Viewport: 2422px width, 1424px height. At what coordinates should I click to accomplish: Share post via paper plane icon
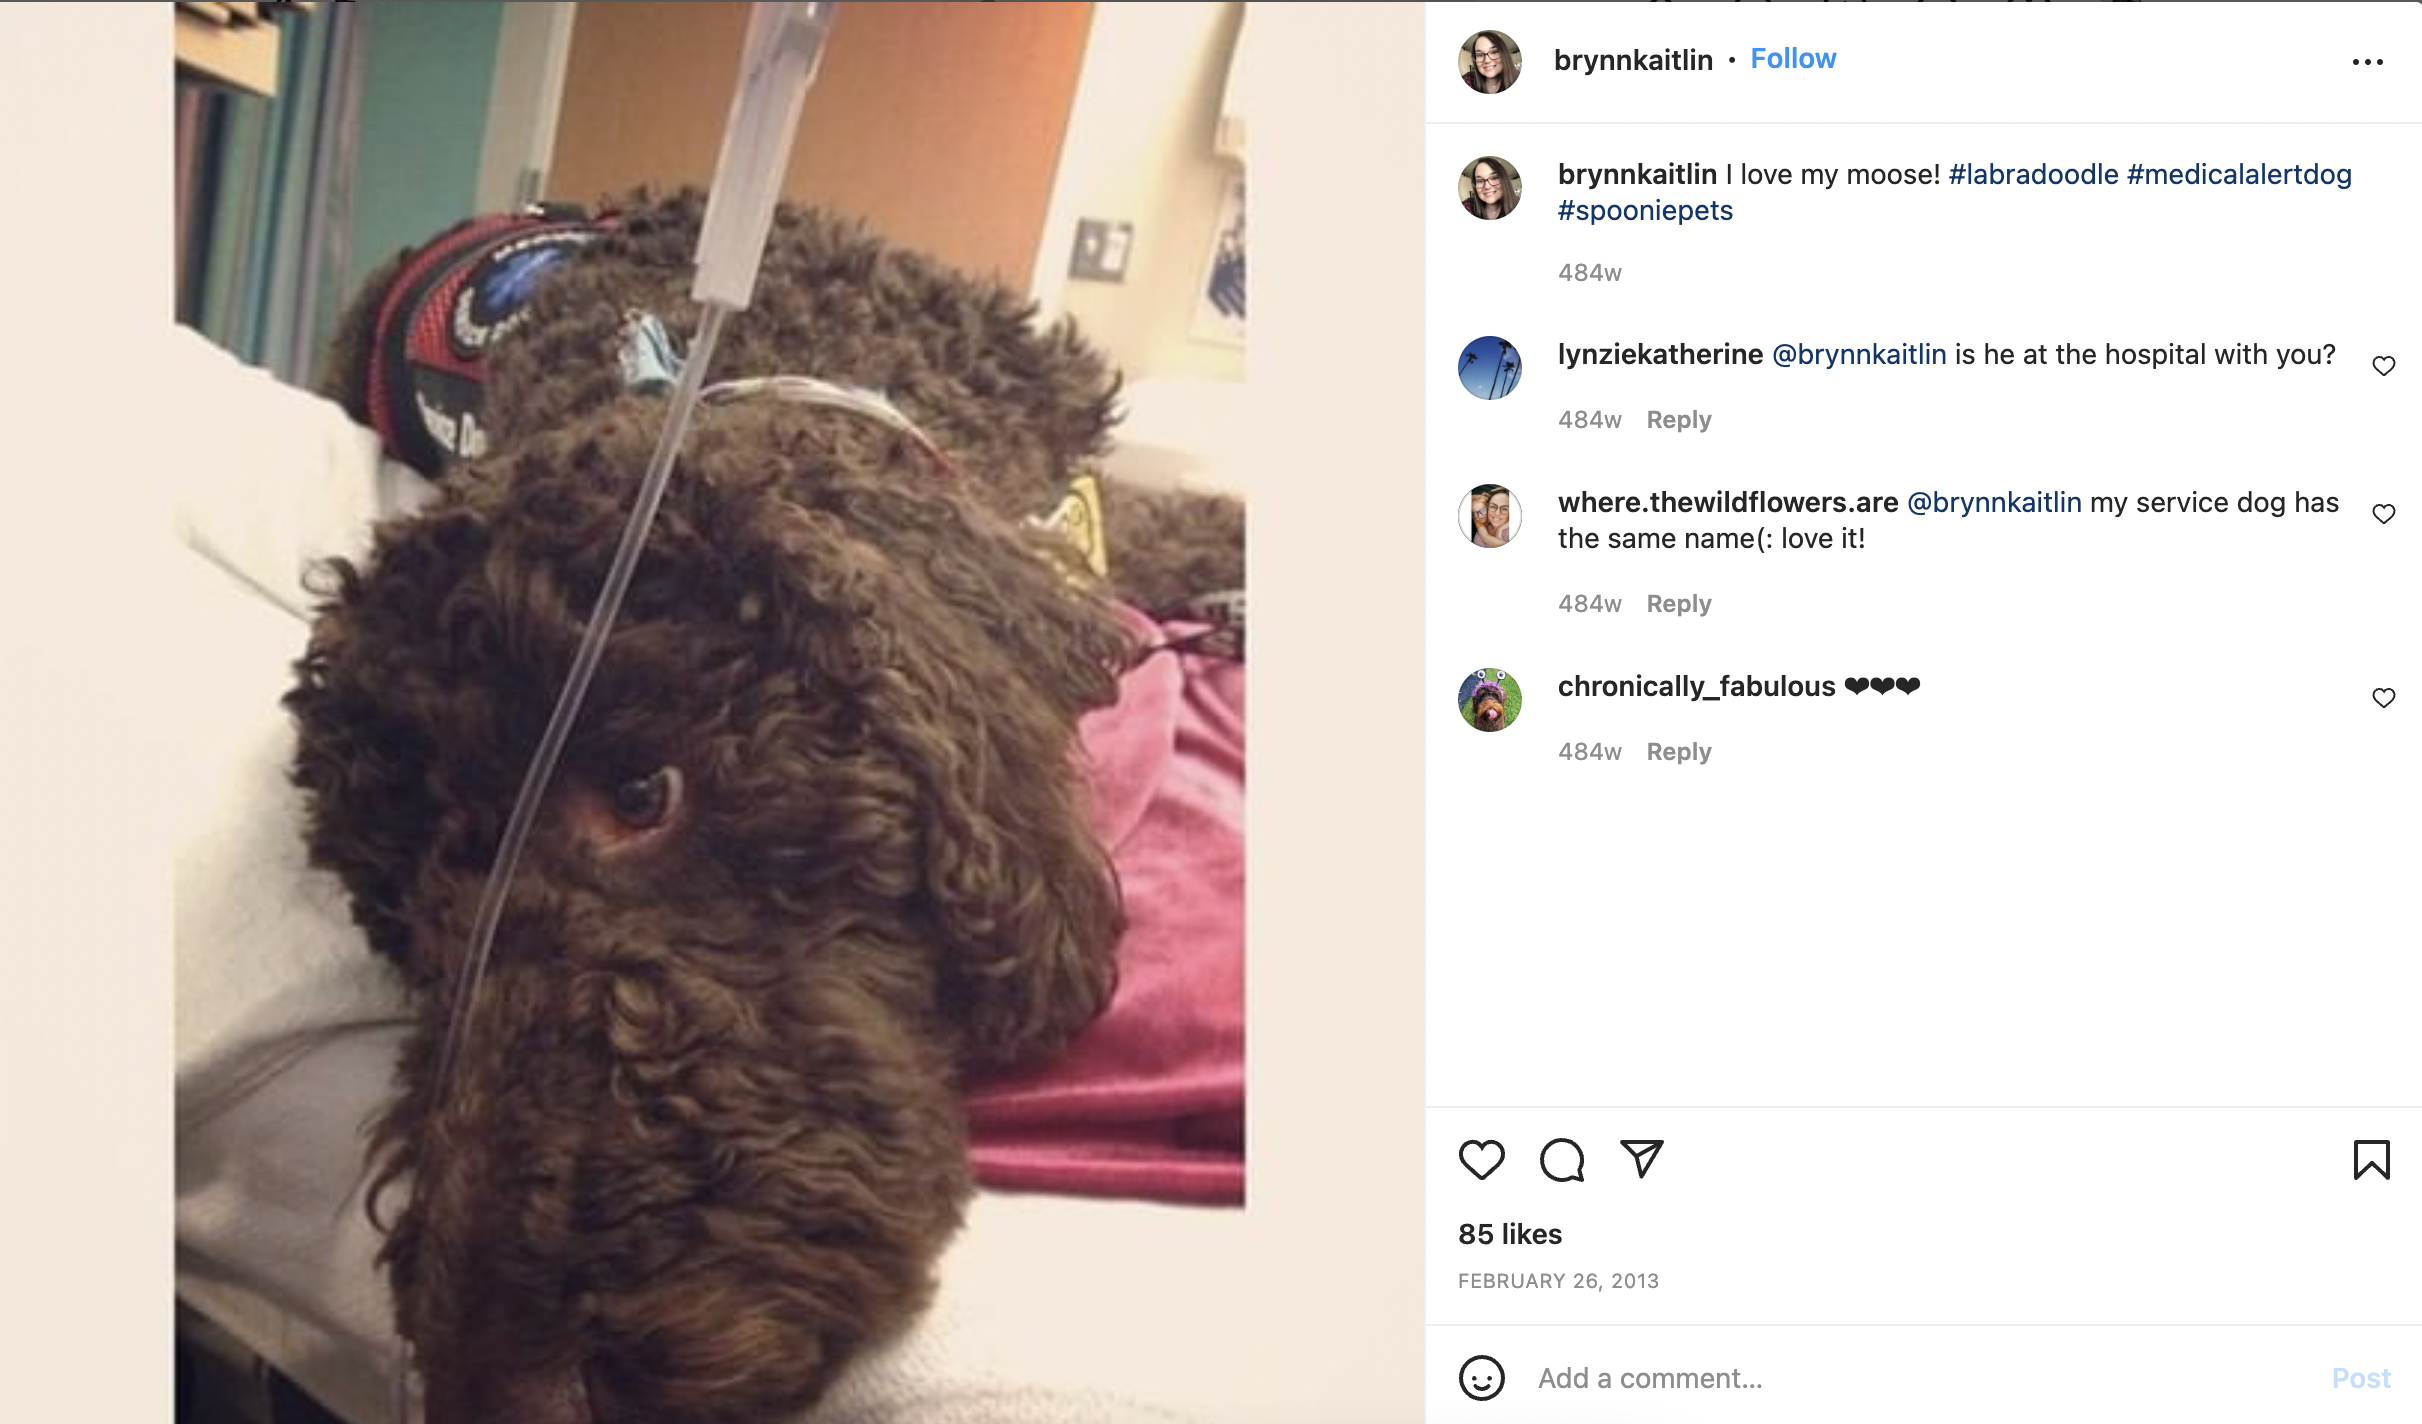[x=1641, y=1158]
